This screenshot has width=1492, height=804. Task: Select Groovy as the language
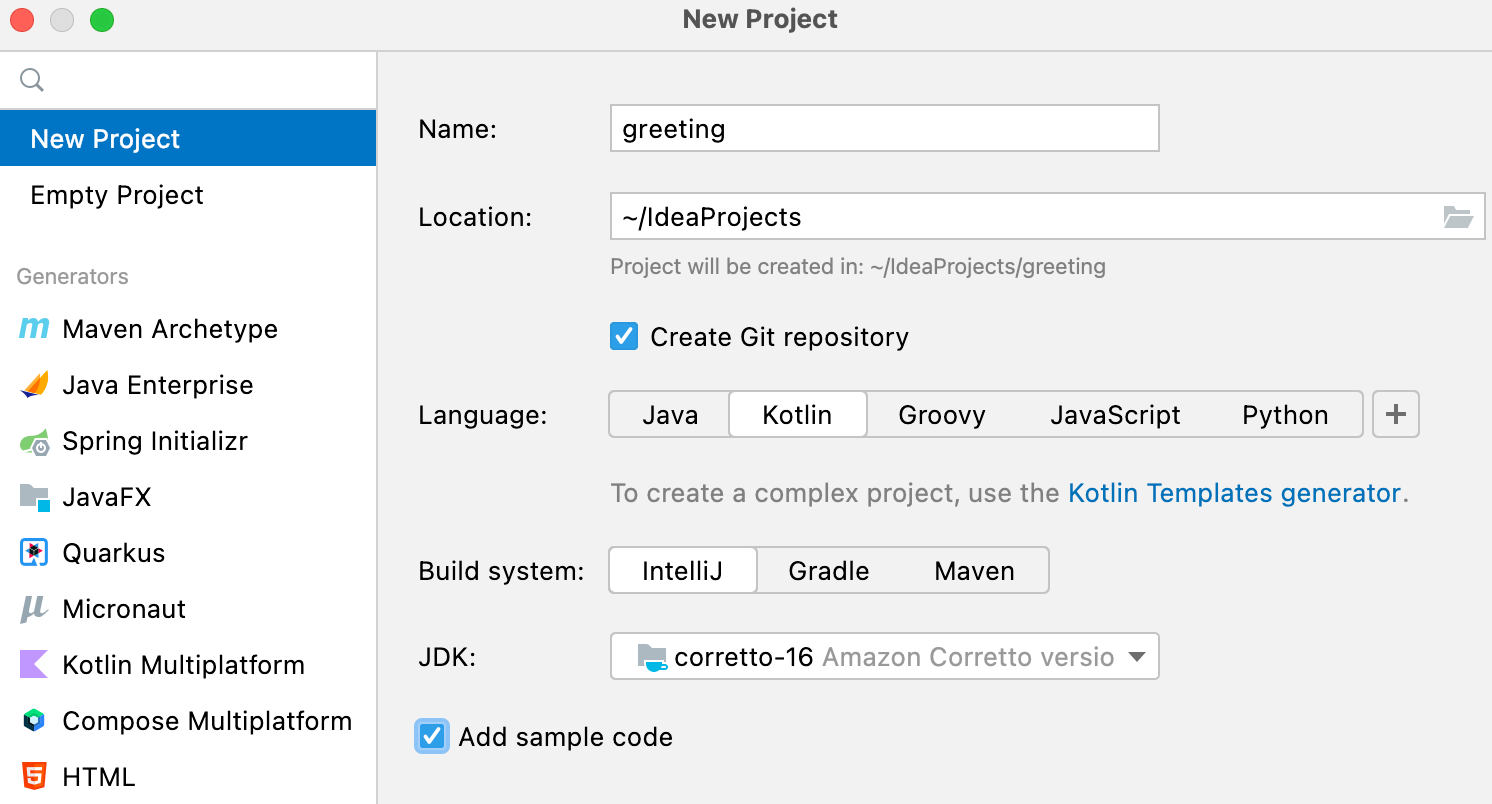942,415
